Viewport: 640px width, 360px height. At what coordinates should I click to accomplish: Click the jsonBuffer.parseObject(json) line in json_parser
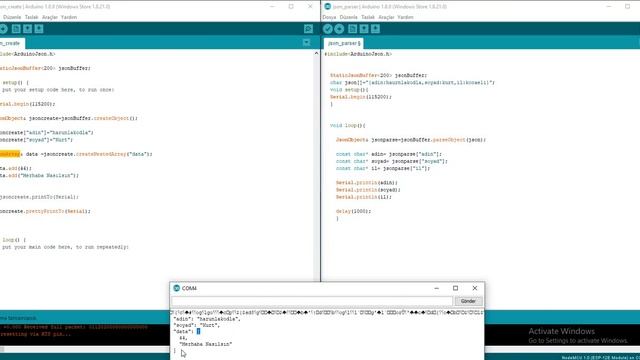click(411, 140)
